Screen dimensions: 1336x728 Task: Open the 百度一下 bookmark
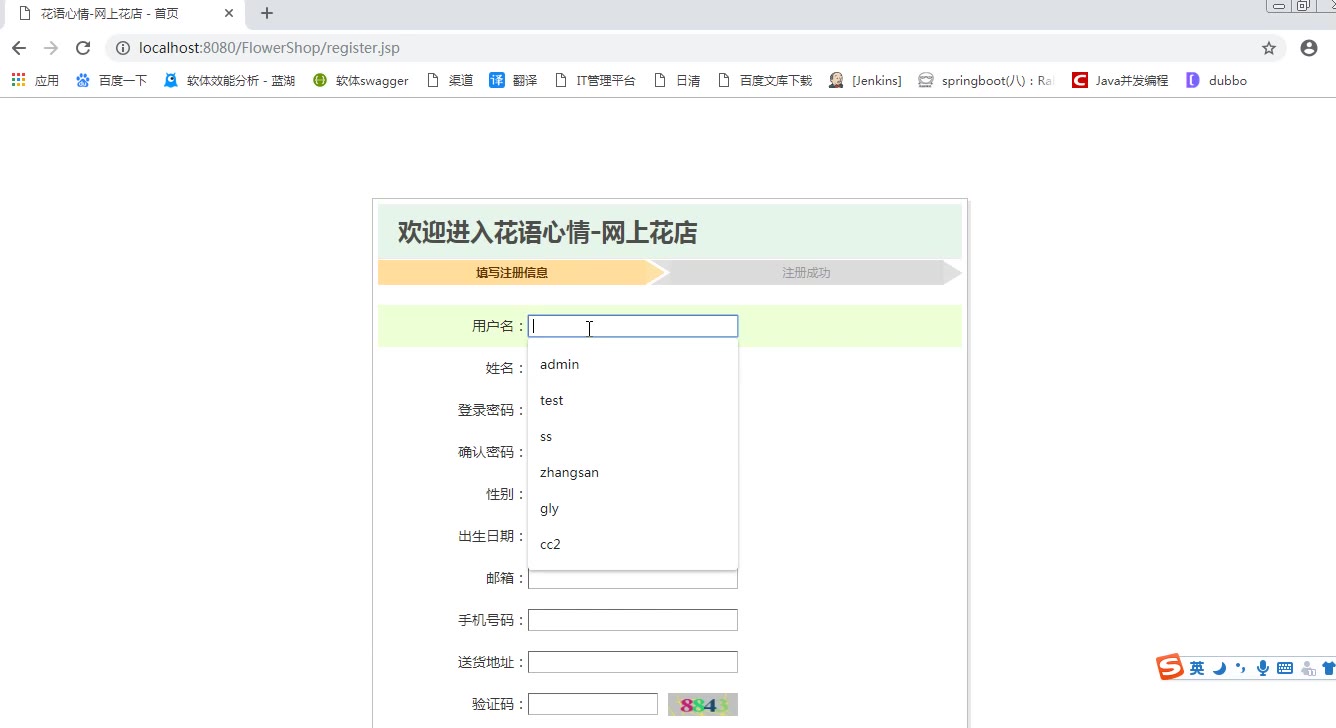[x=111, y=80]
